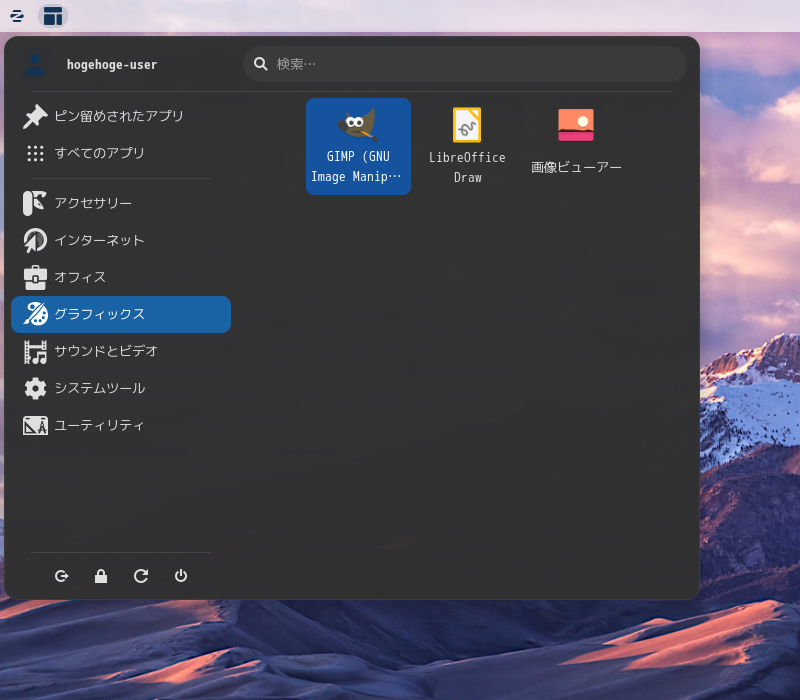Select the システムツール category

[121, 388]
